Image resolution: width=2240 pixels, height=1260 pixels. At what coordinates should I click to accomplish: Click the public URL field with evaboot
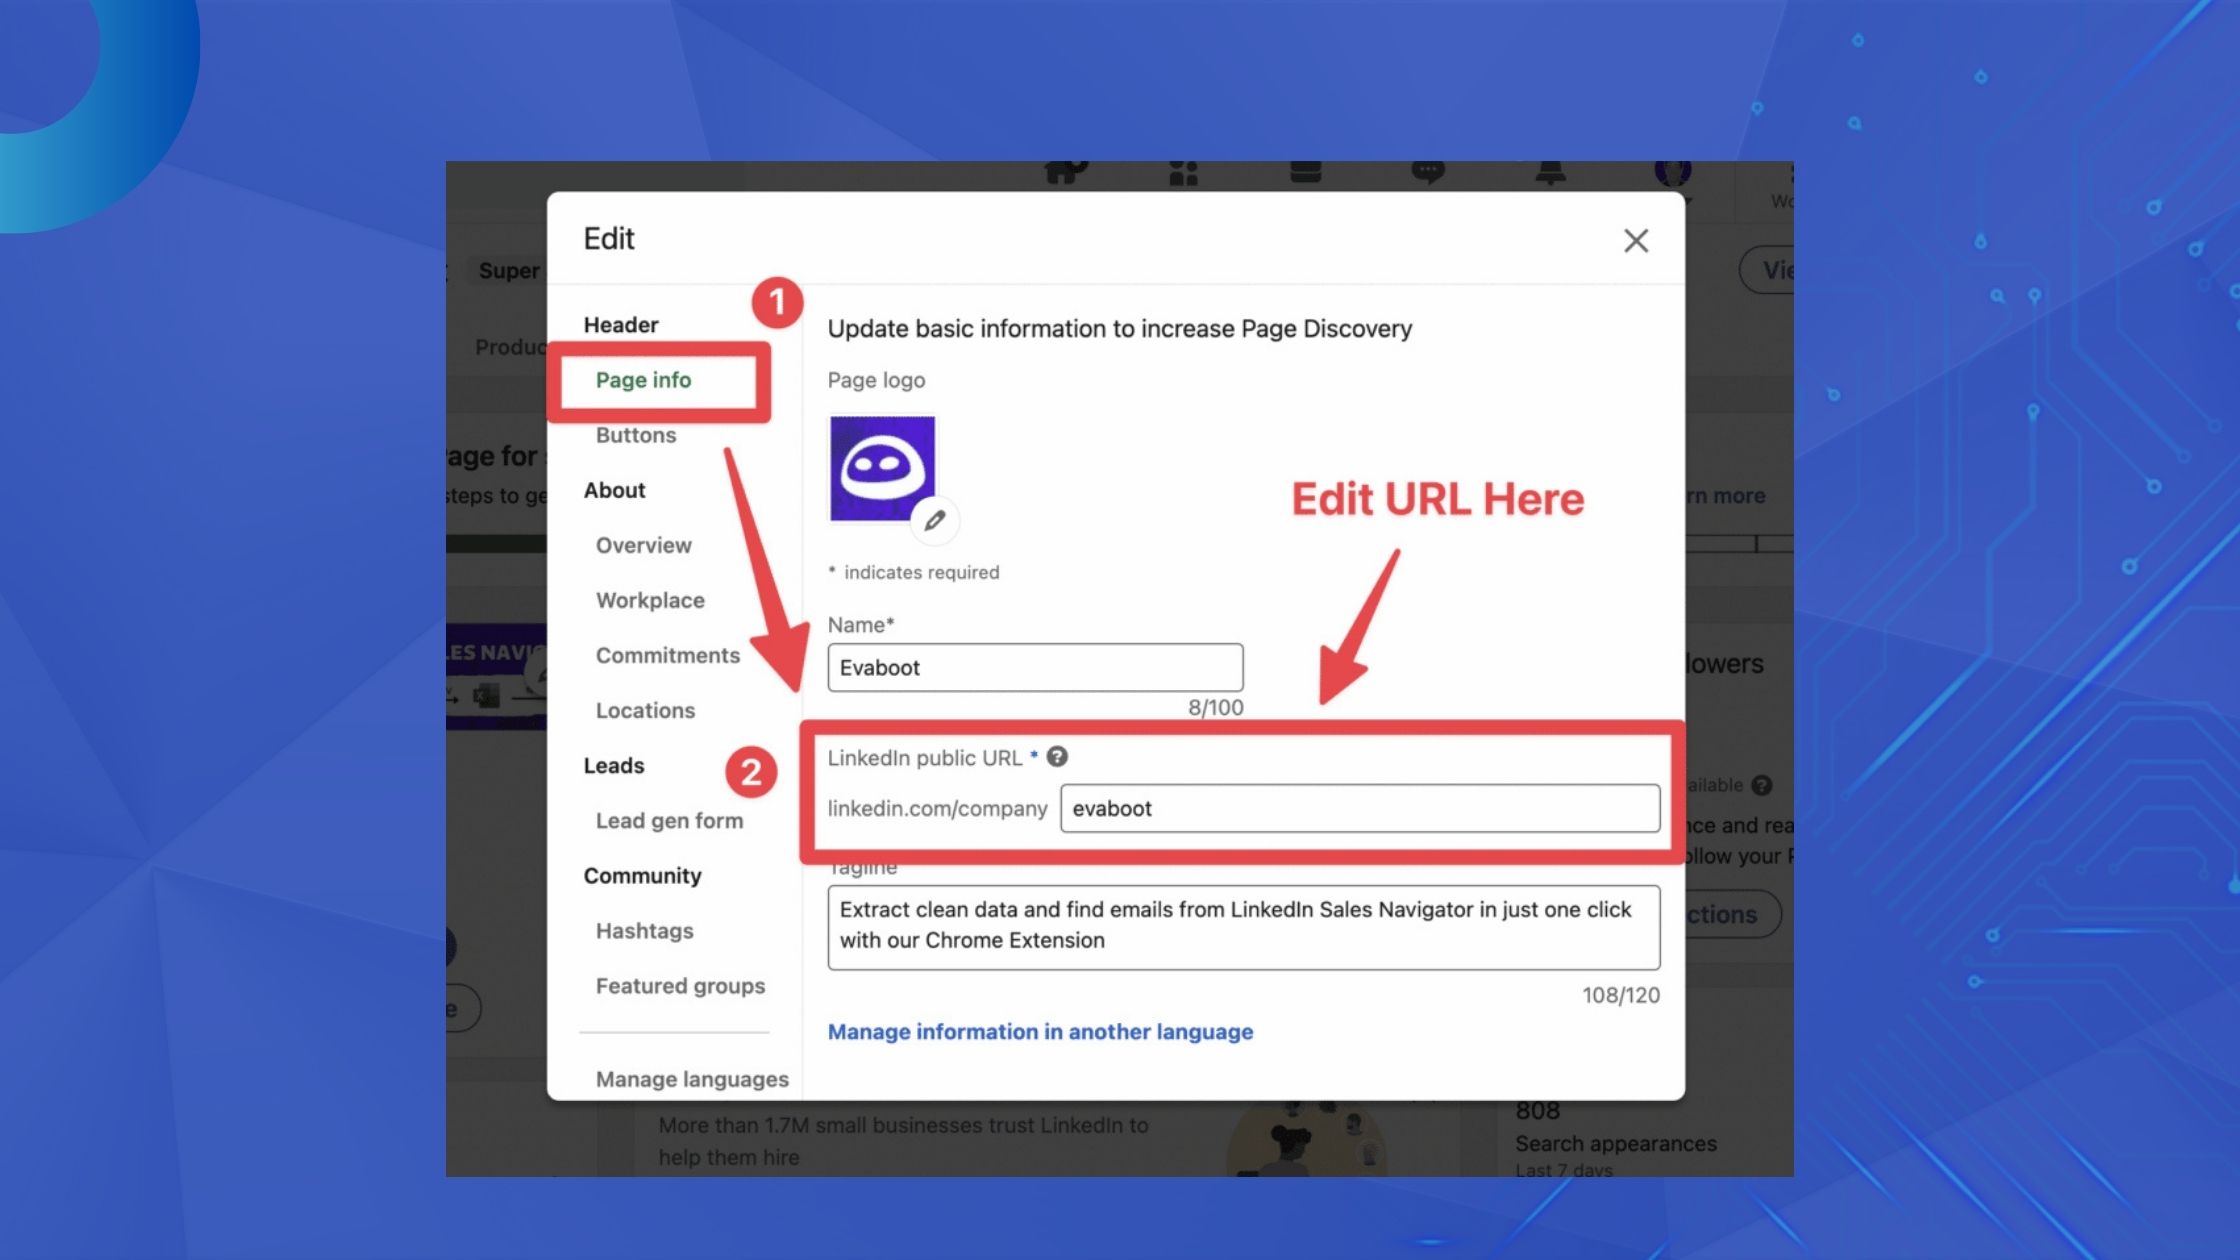click(1360, 808)
